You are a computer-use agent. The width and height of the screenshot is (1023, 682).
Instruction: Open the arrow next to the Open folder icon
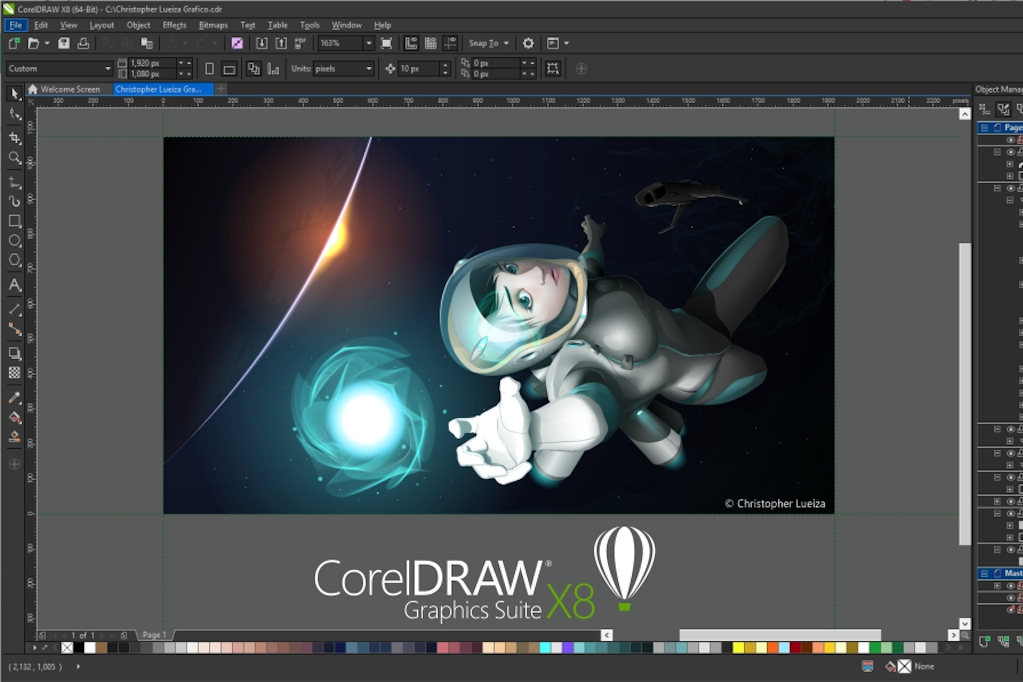(x=47, y=43)
